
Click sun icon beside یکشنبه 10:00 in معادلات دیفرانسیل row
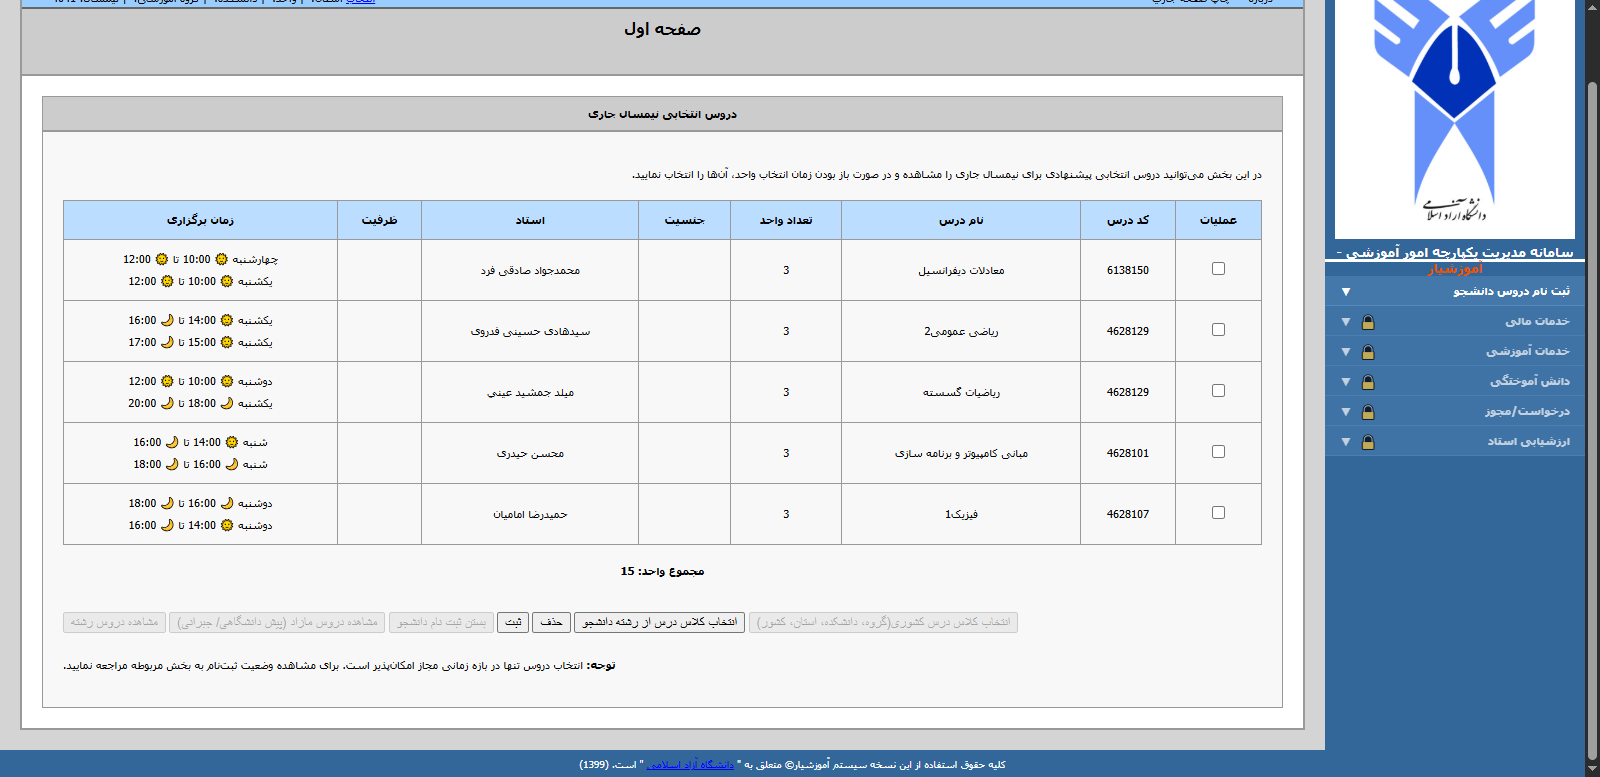[227, 281]
